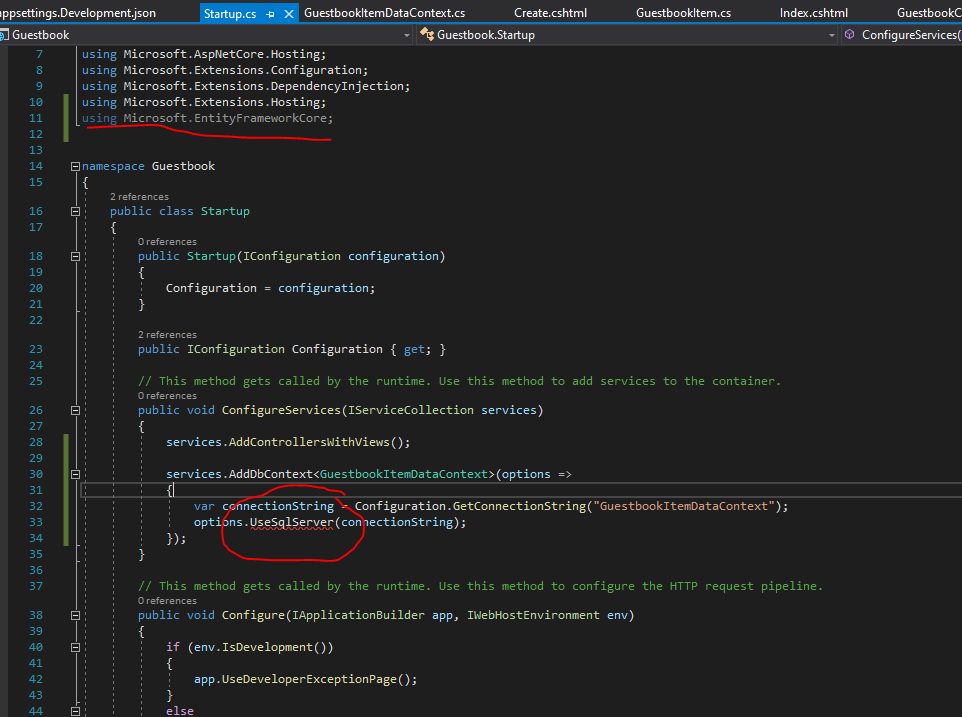Collapse the if env.IsDevelopment block
Screen dimensions: 962x717
(x=75, y=647)
